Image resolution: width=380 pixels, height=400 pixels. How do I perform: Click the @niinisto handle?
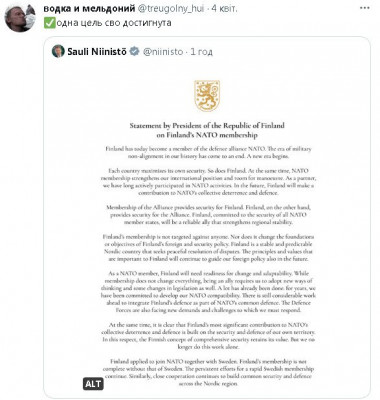pos(163,52)
